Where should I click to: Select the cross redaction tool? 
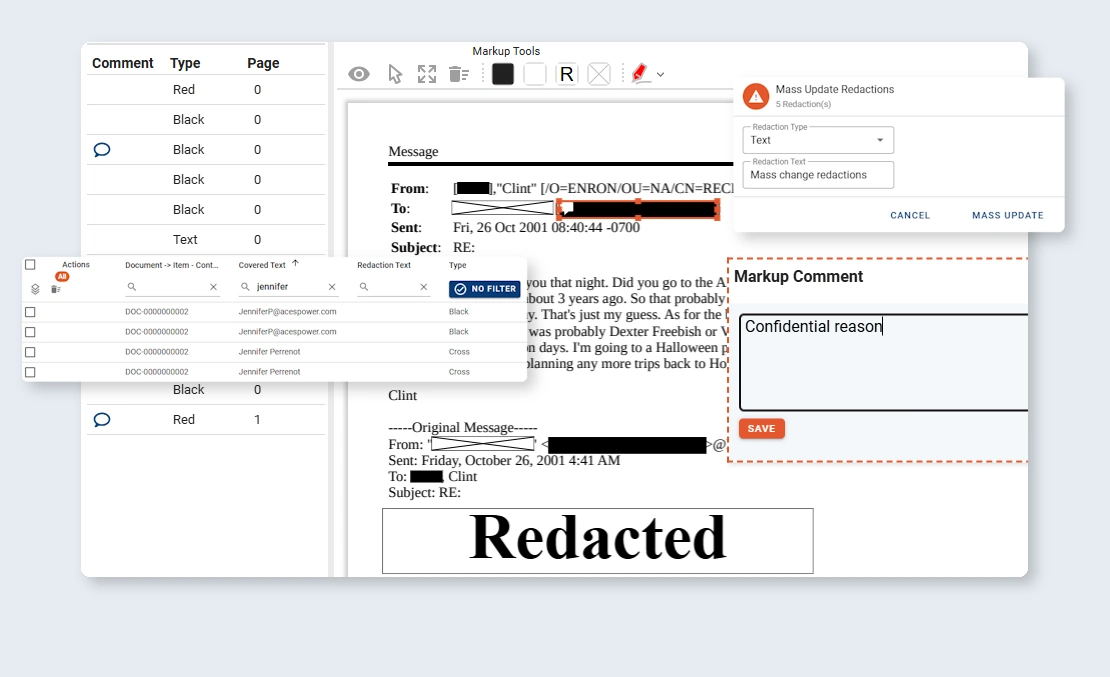(598, 73)
